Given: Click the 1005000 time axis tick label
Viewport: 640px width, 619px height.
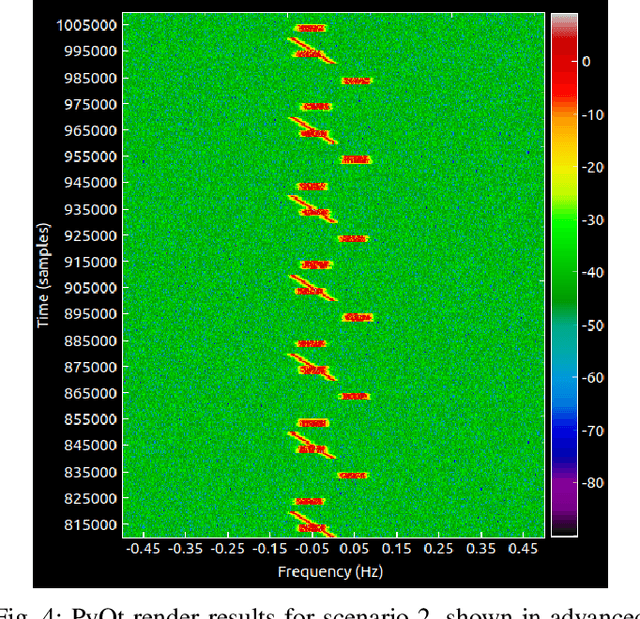Looking at the screenshot, I should click(88, 25).
